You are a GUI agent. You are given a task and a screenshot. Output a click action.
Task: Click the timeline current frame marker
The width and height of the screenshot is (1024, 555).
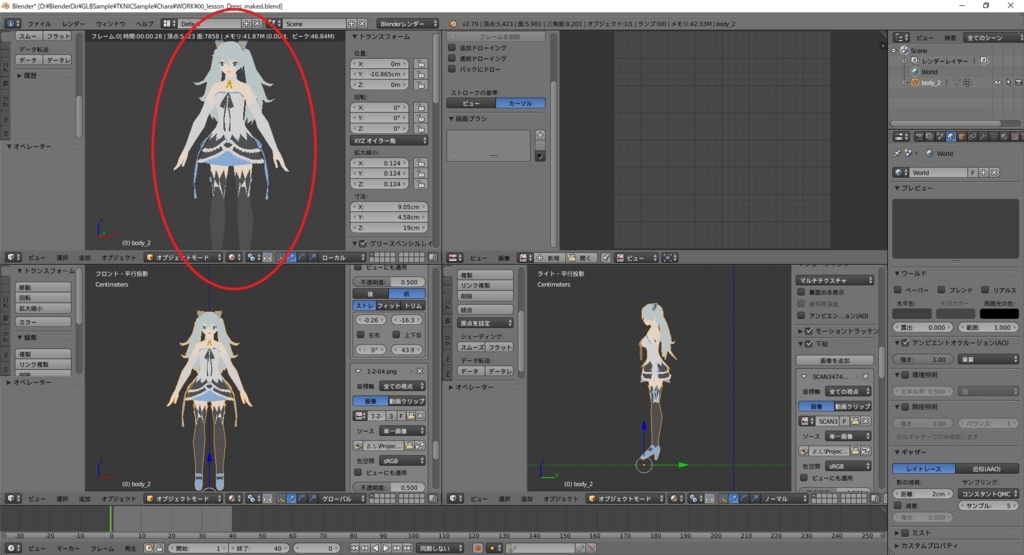pyautogui.click(x=111, y=519)
